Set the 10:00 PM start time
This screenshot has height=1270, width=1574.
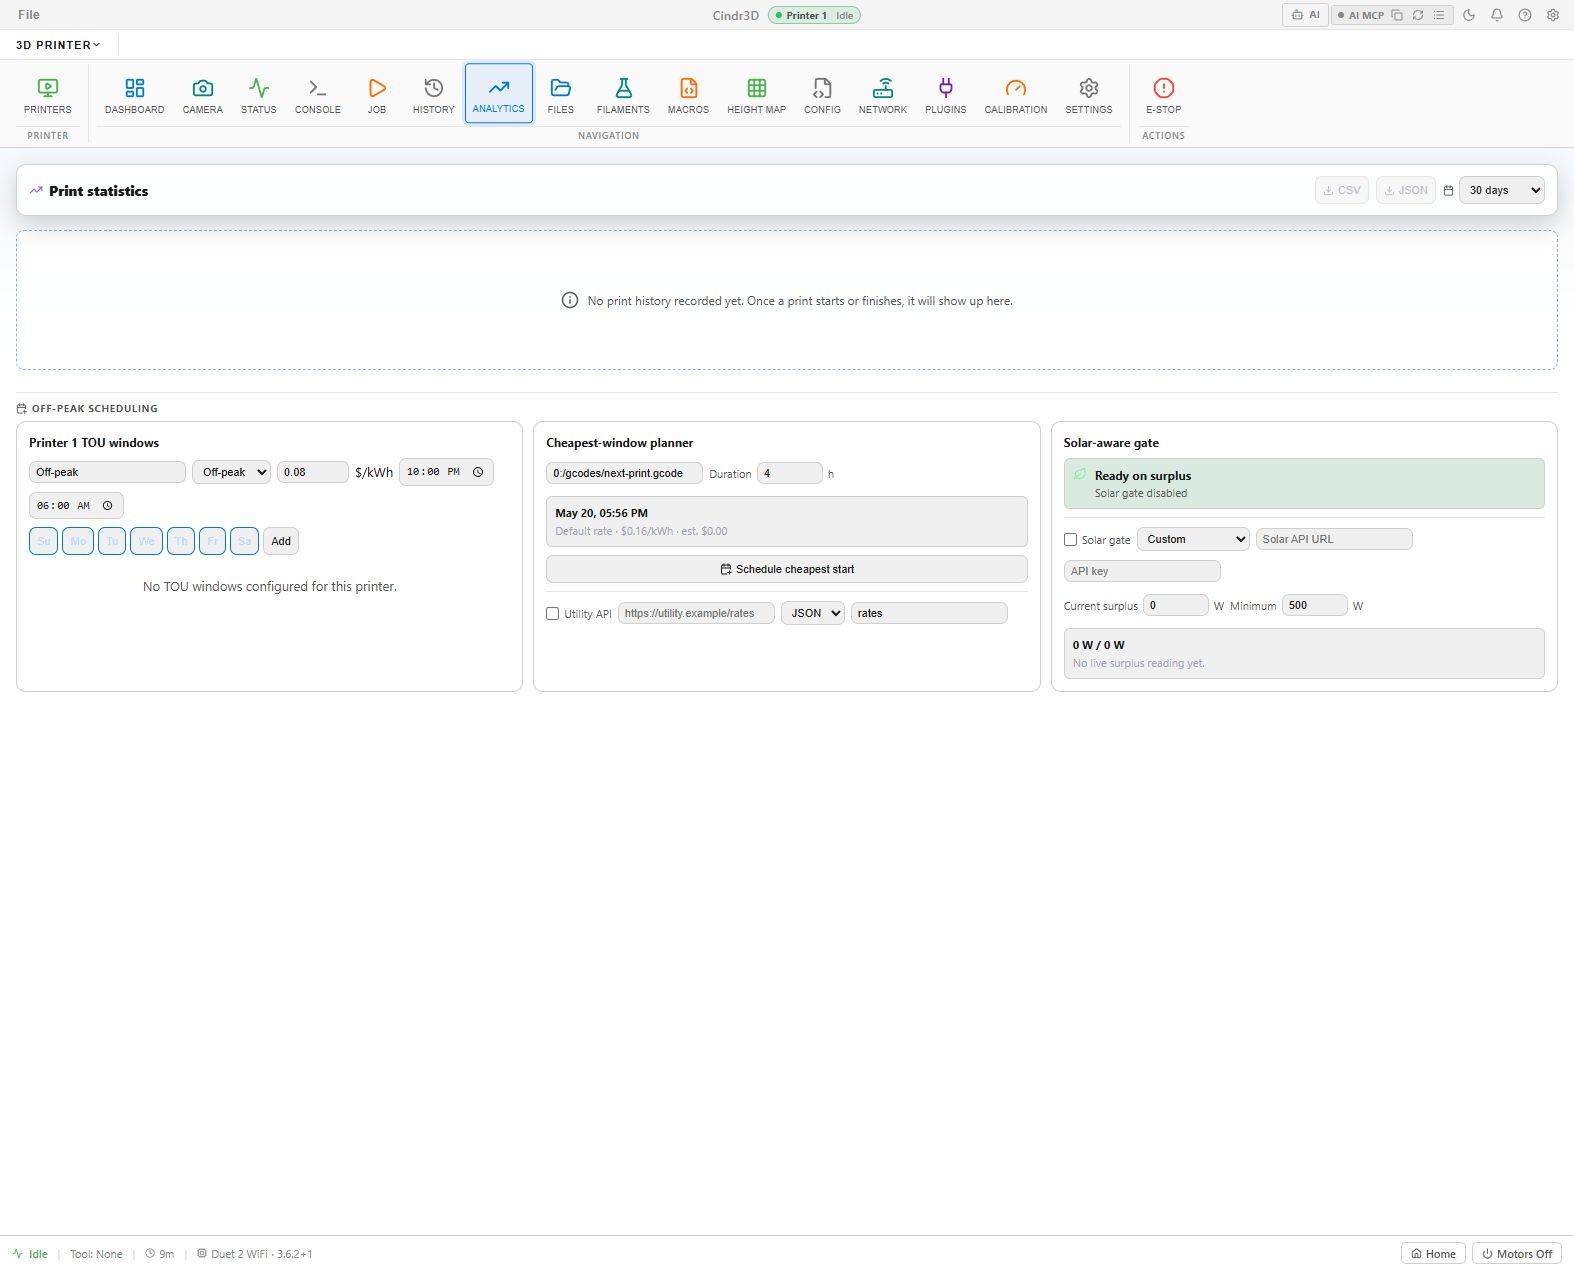pyautogui.click(x=446, y=472)
